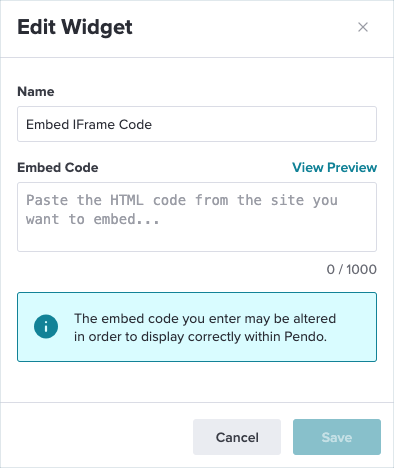Cancel editing the widget

click(x=237, y=437)
